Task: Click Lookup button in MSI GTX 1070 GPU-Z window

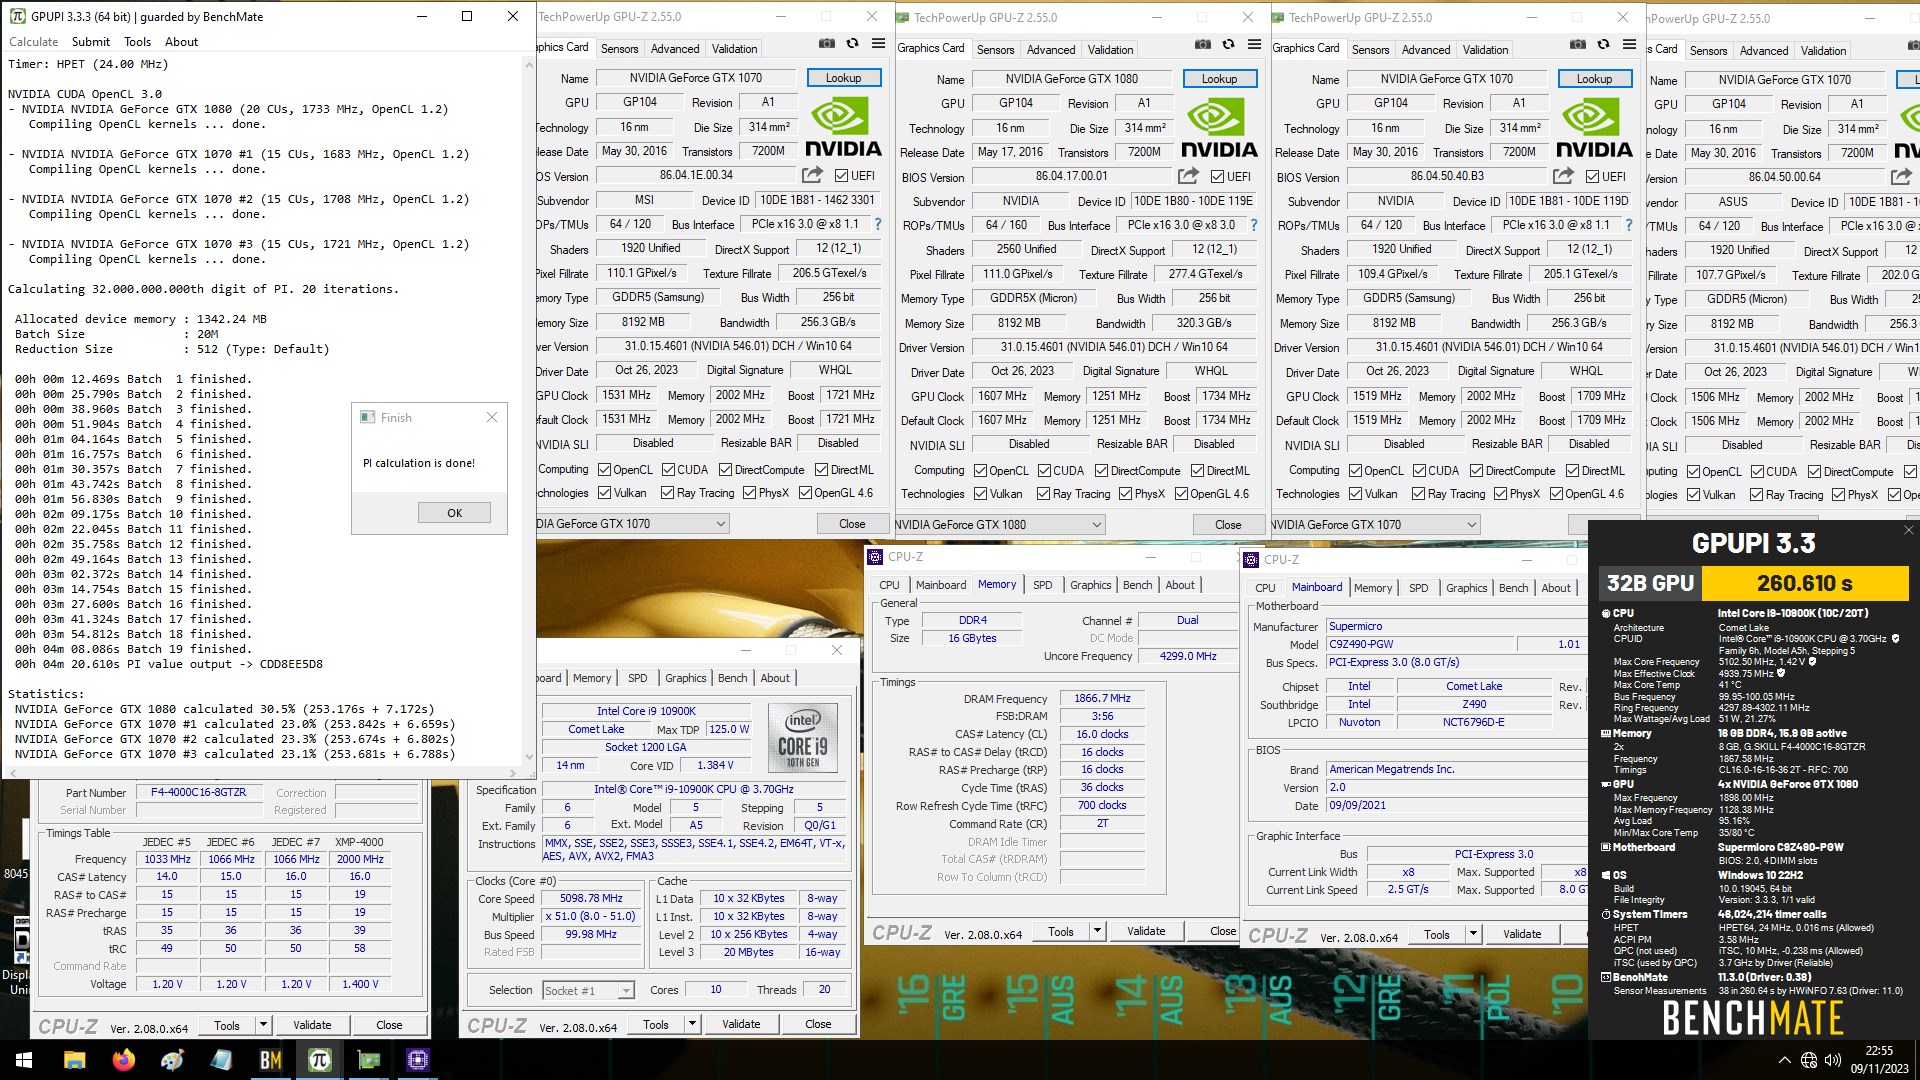Action: (x=843, y=78)
